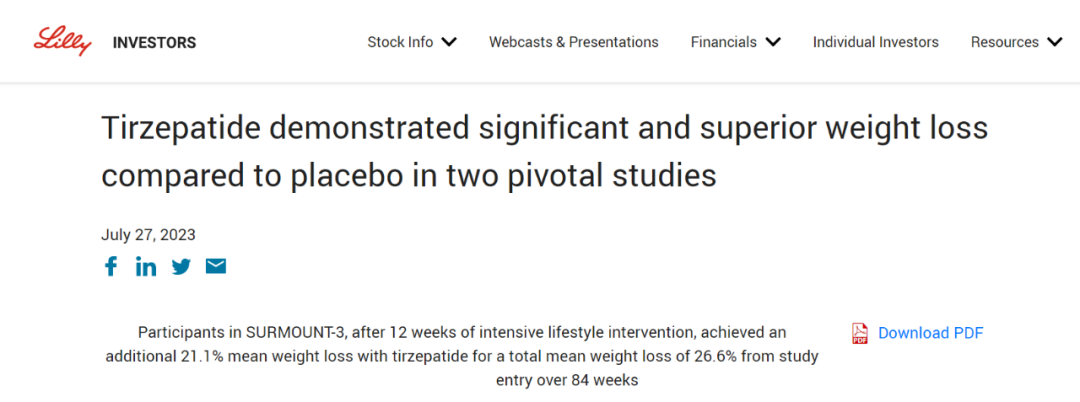The width and height of the screenshot is (1080, 402).
Task: Share the article on Twitter
Action: (181, 266)
